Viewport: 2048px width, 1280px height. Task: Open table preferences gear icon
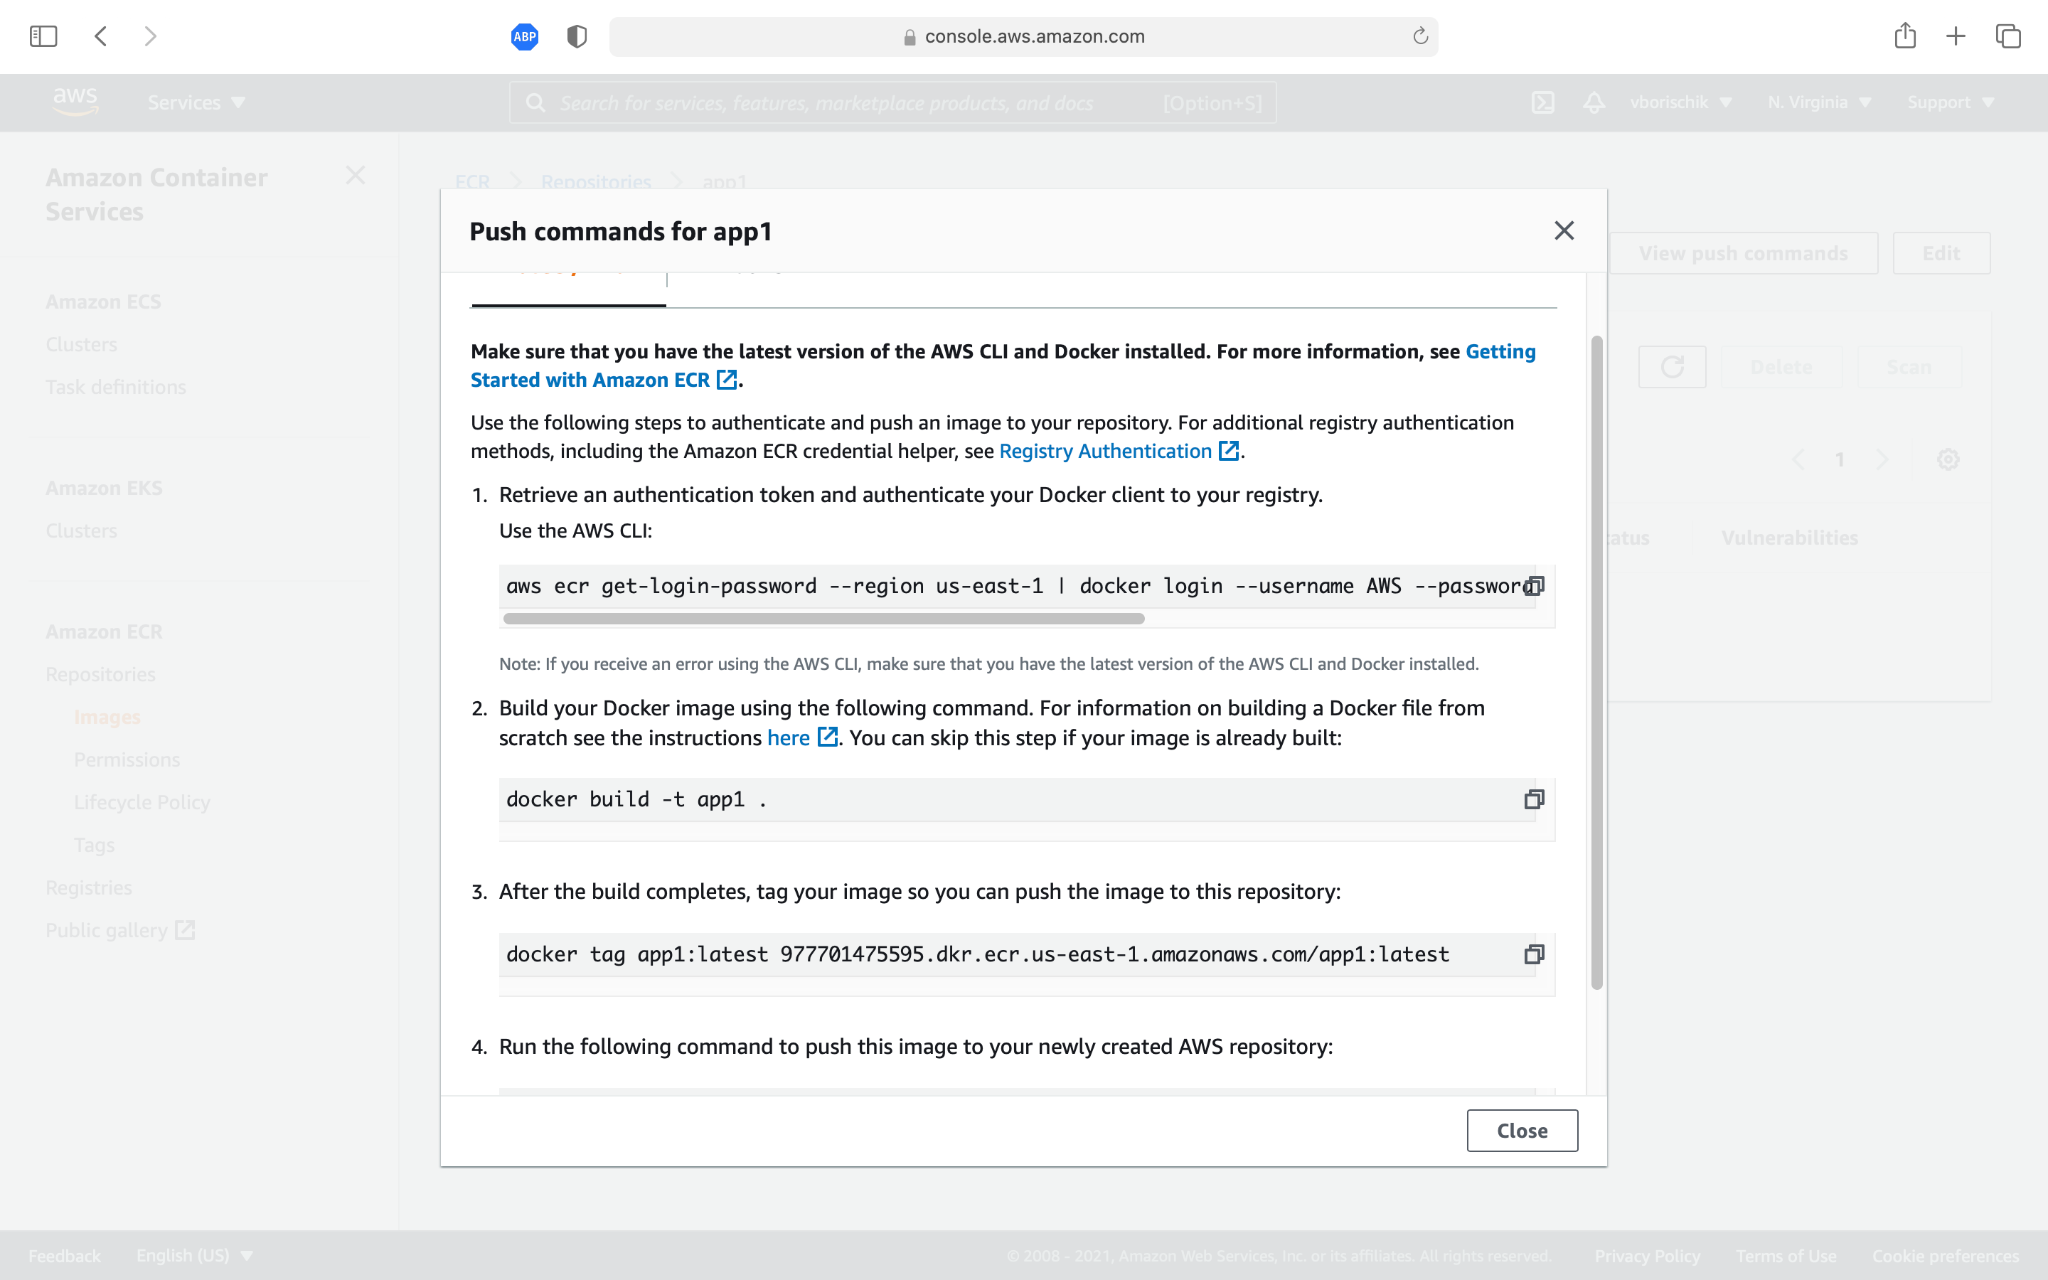click(1948, 460)
